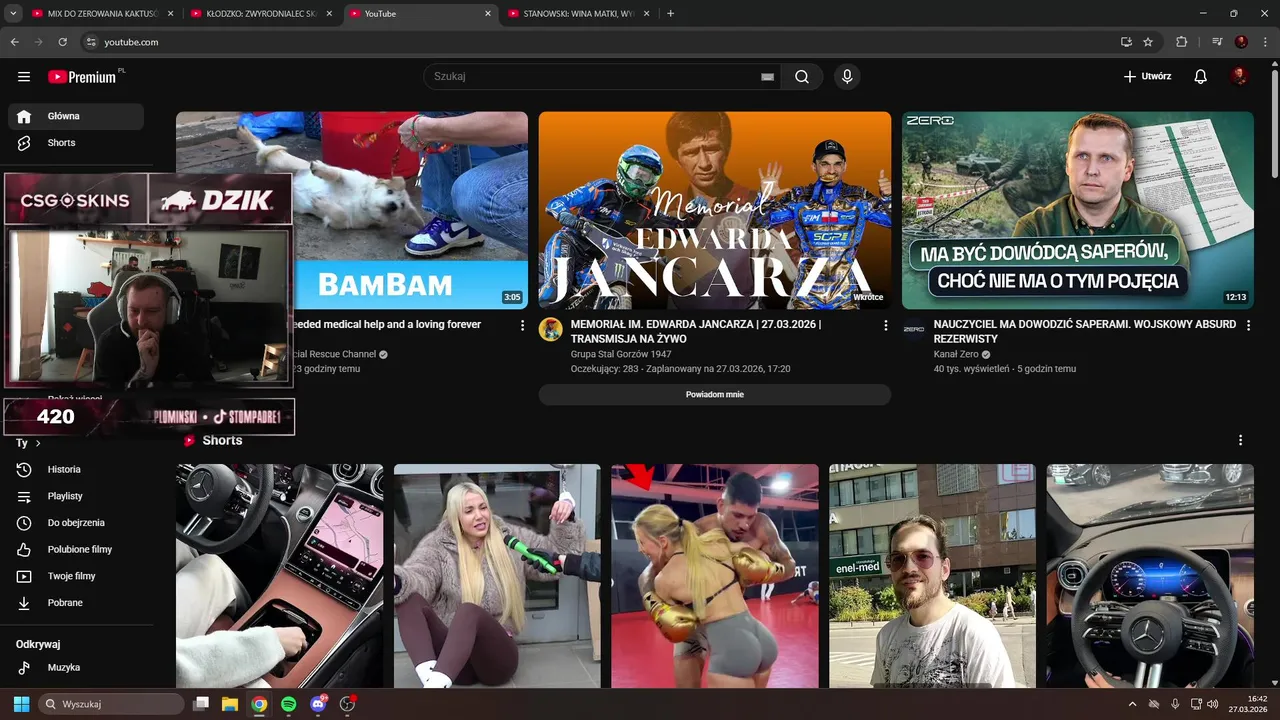Click the magnifier search button
Screen dimensions: 1280x720
coord(802,77)
